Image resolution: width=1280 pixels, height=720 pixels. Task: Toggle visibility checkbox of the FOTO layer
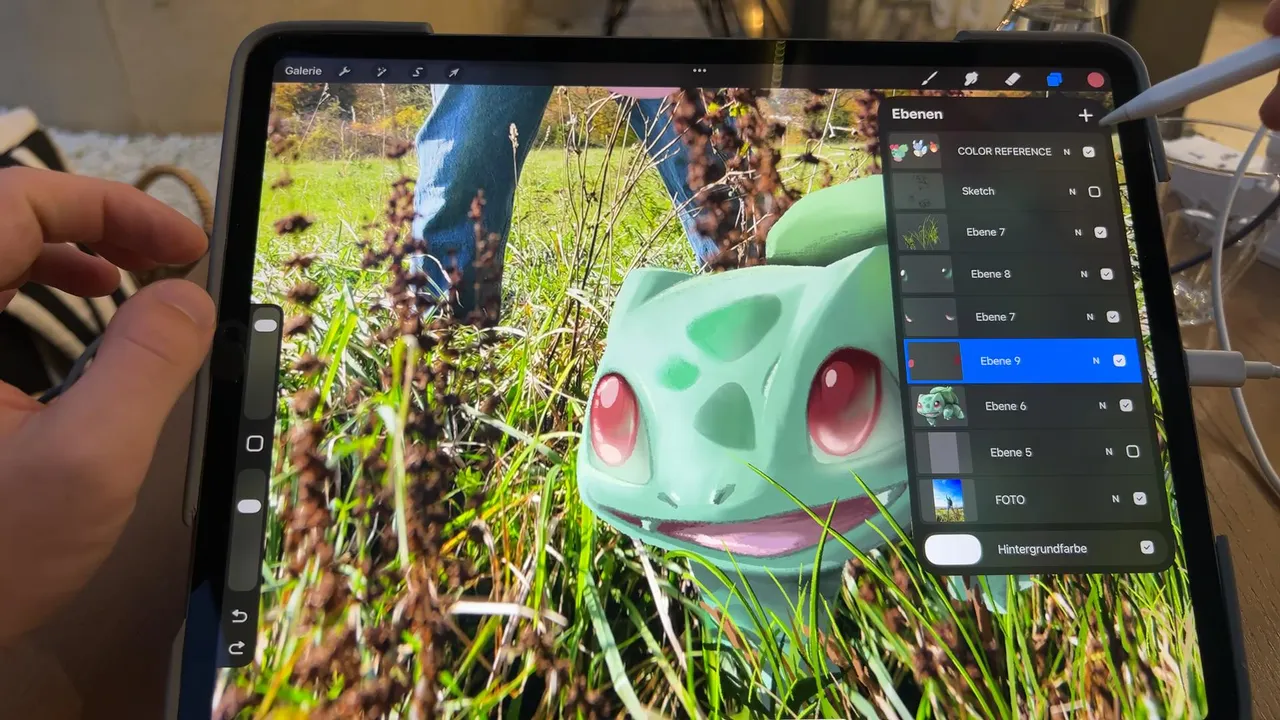click(1140, 498)
